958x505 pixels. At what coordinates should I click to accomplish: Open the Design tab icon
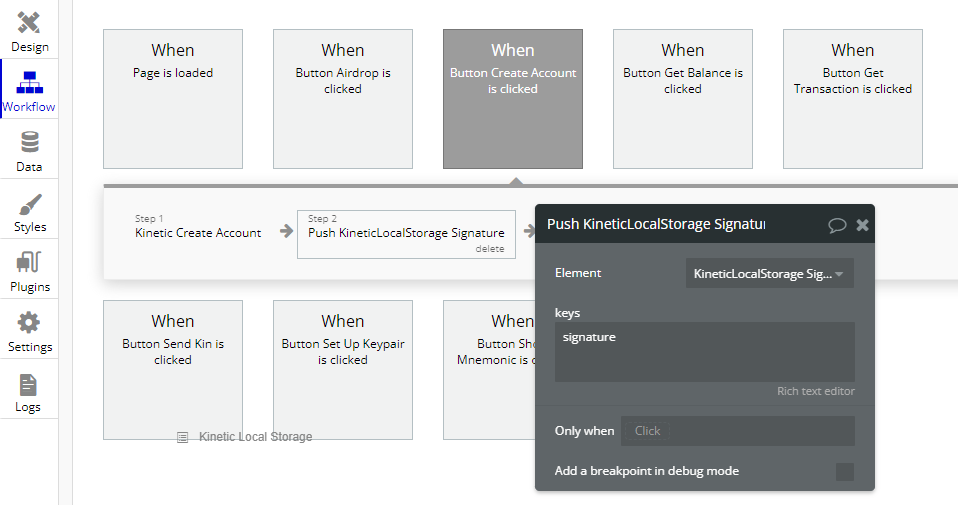pos(29,23)
